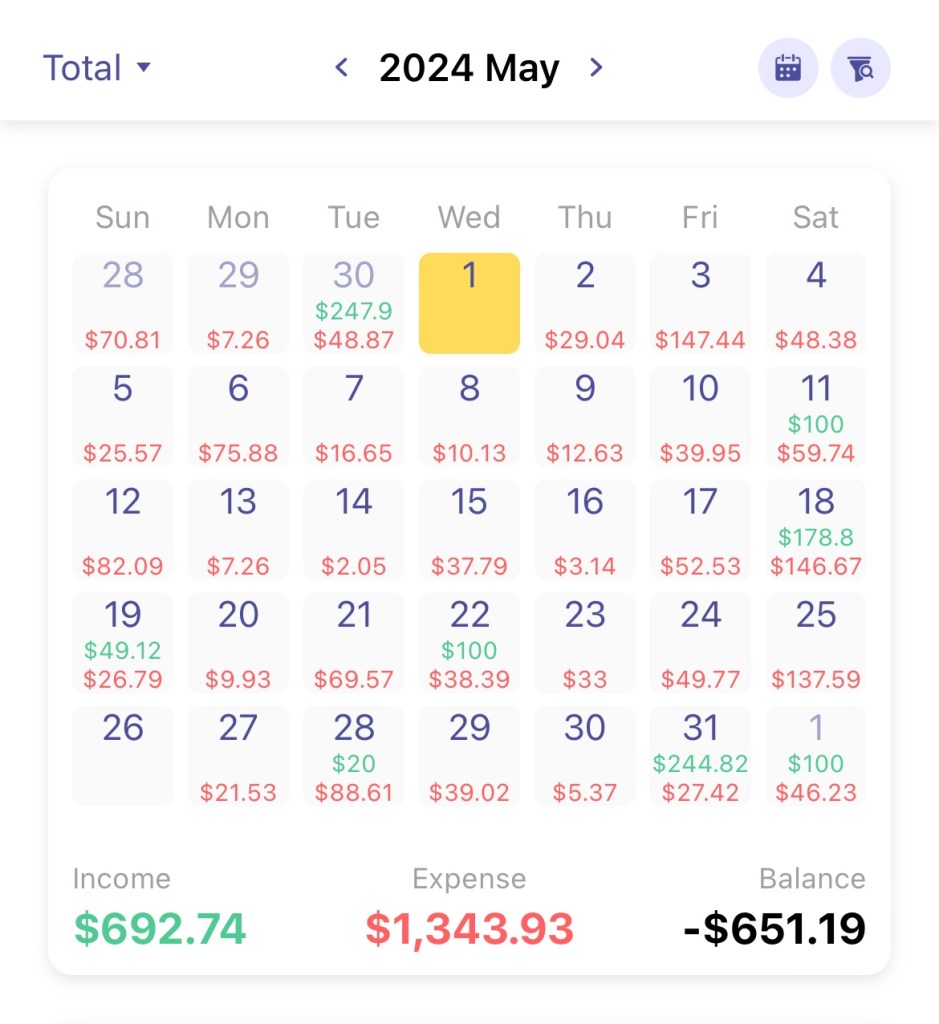Select May 11 with $100 income
The width and height of the screenshot is (939, 1024).
(816, 417)
